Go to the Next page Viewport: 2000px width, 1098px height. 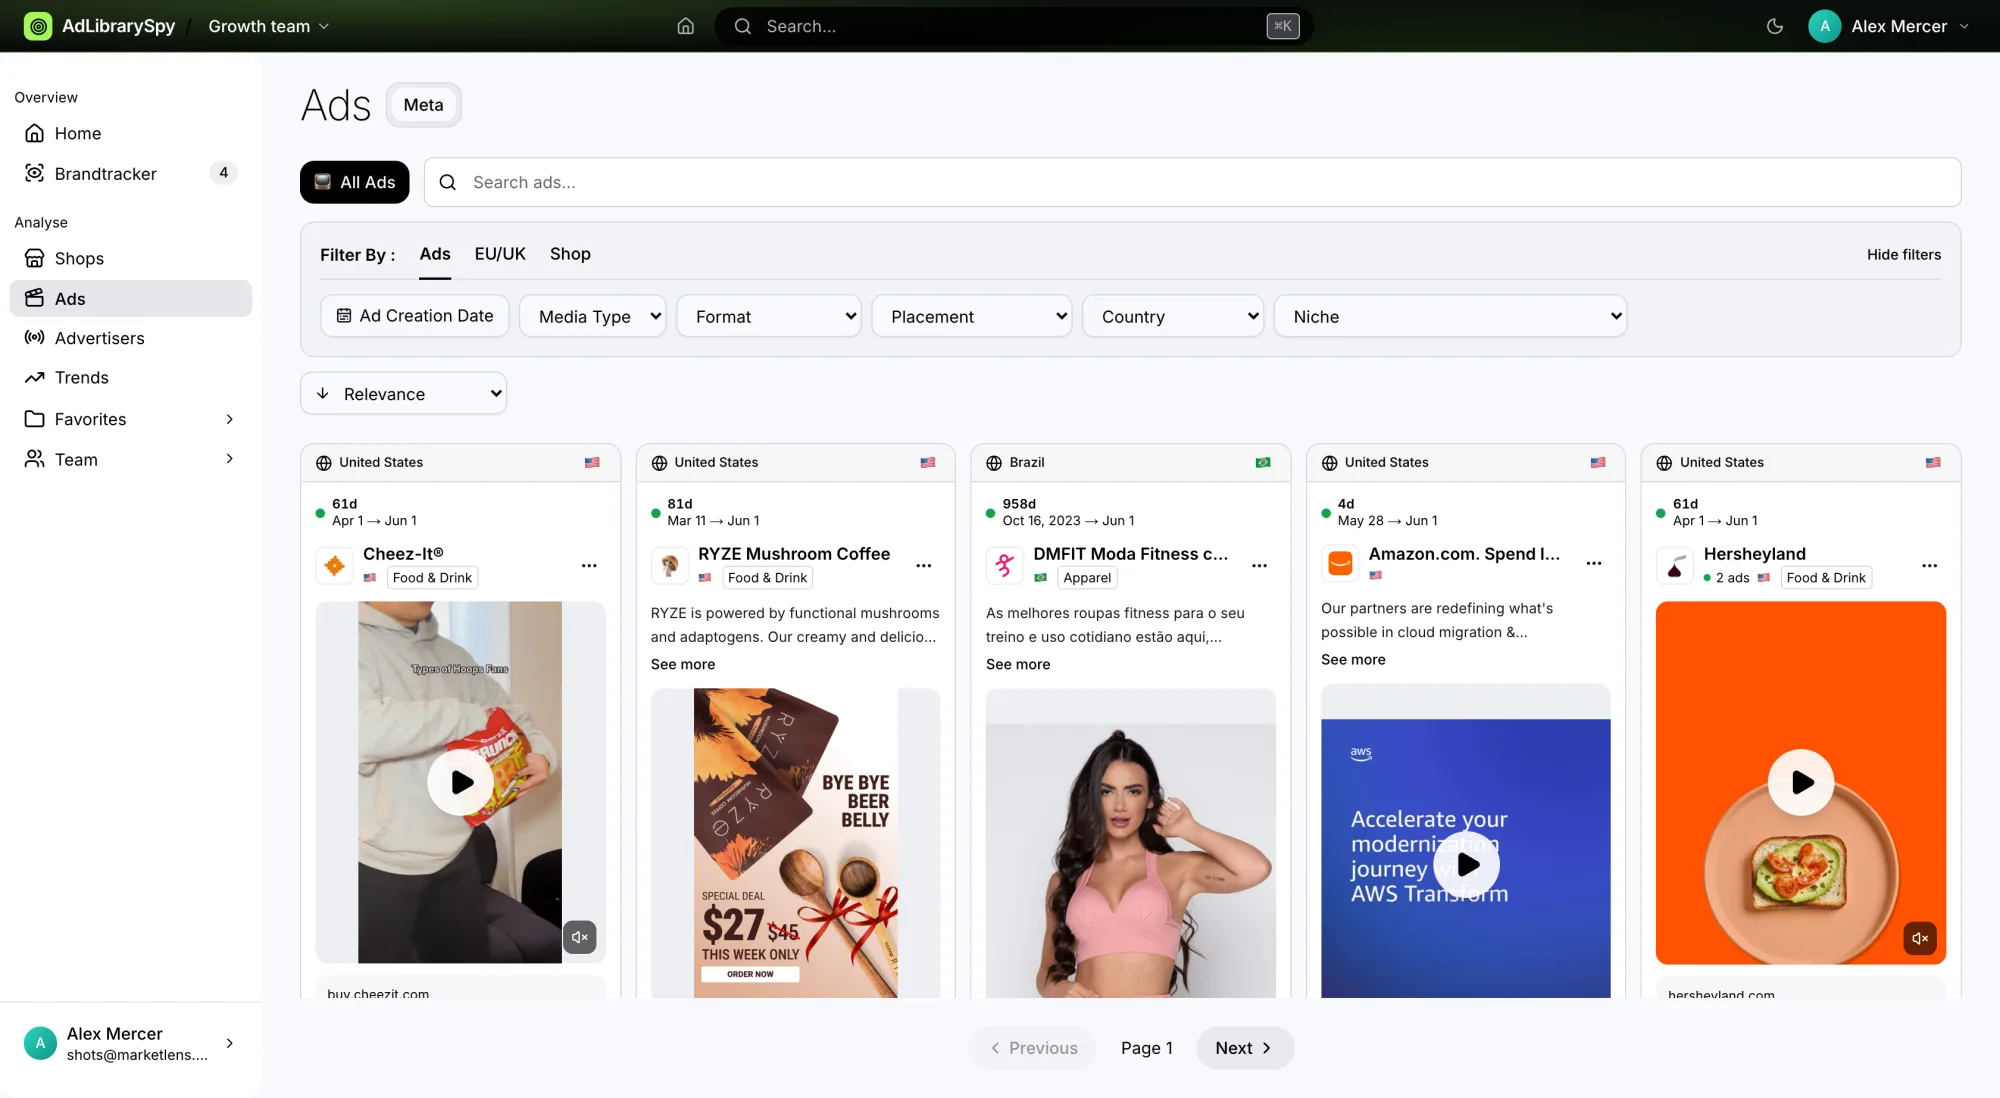point(1245,1048)
